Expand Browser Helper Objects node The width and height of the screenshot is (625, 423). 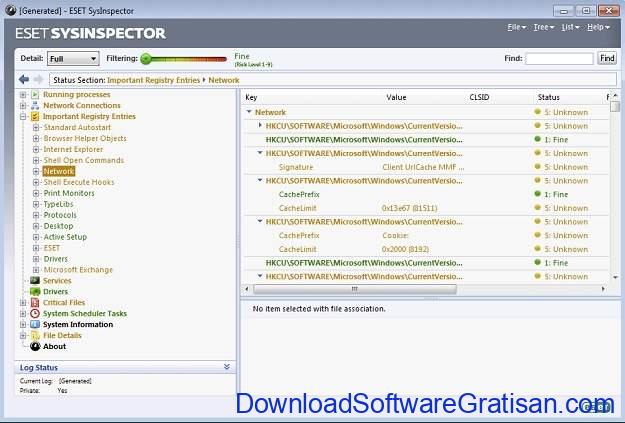[x=36, y=138]
